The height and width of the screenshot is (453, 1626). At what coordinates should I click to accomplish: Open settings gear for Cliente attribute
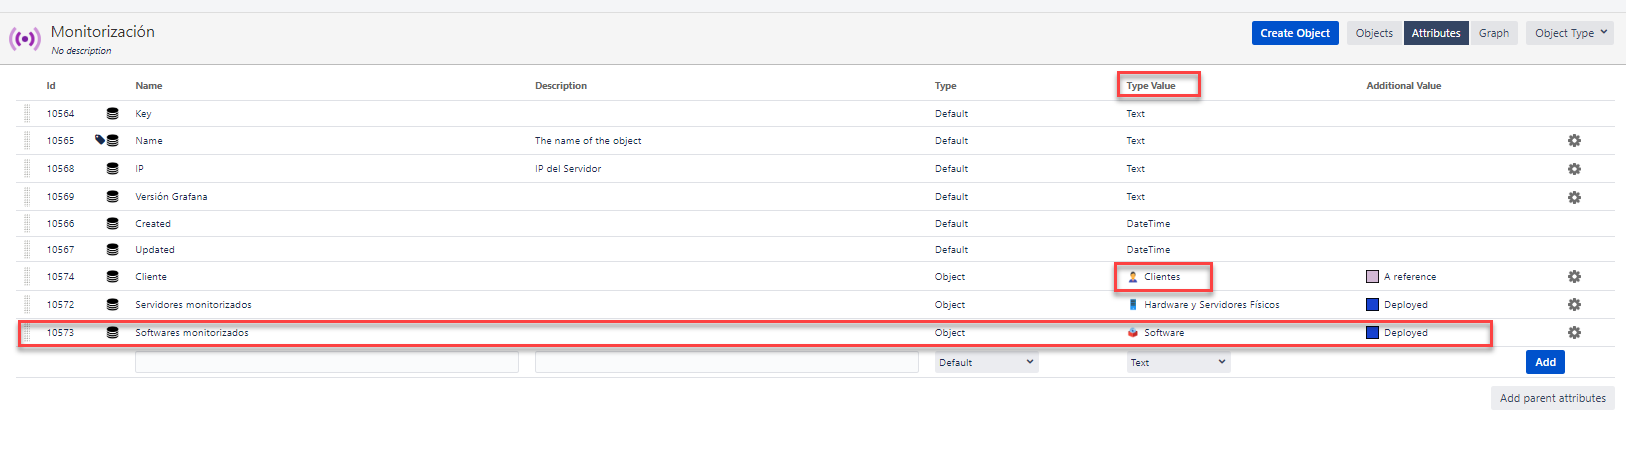coord(1574,276)
